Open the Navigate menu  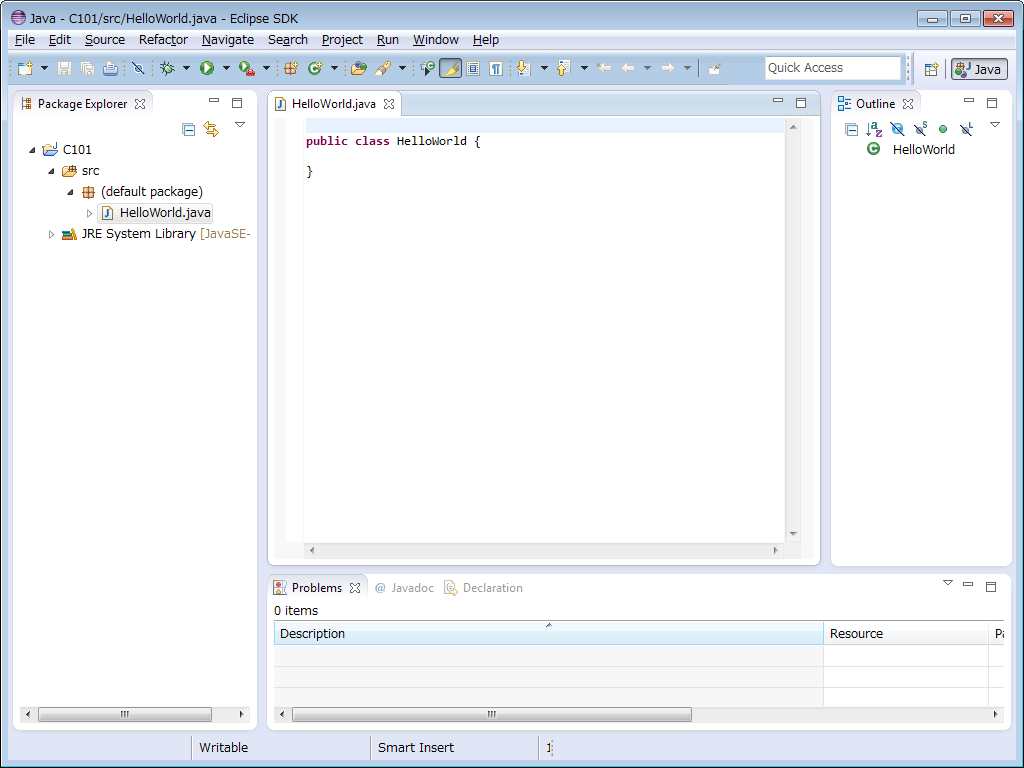tap(228, 40)
